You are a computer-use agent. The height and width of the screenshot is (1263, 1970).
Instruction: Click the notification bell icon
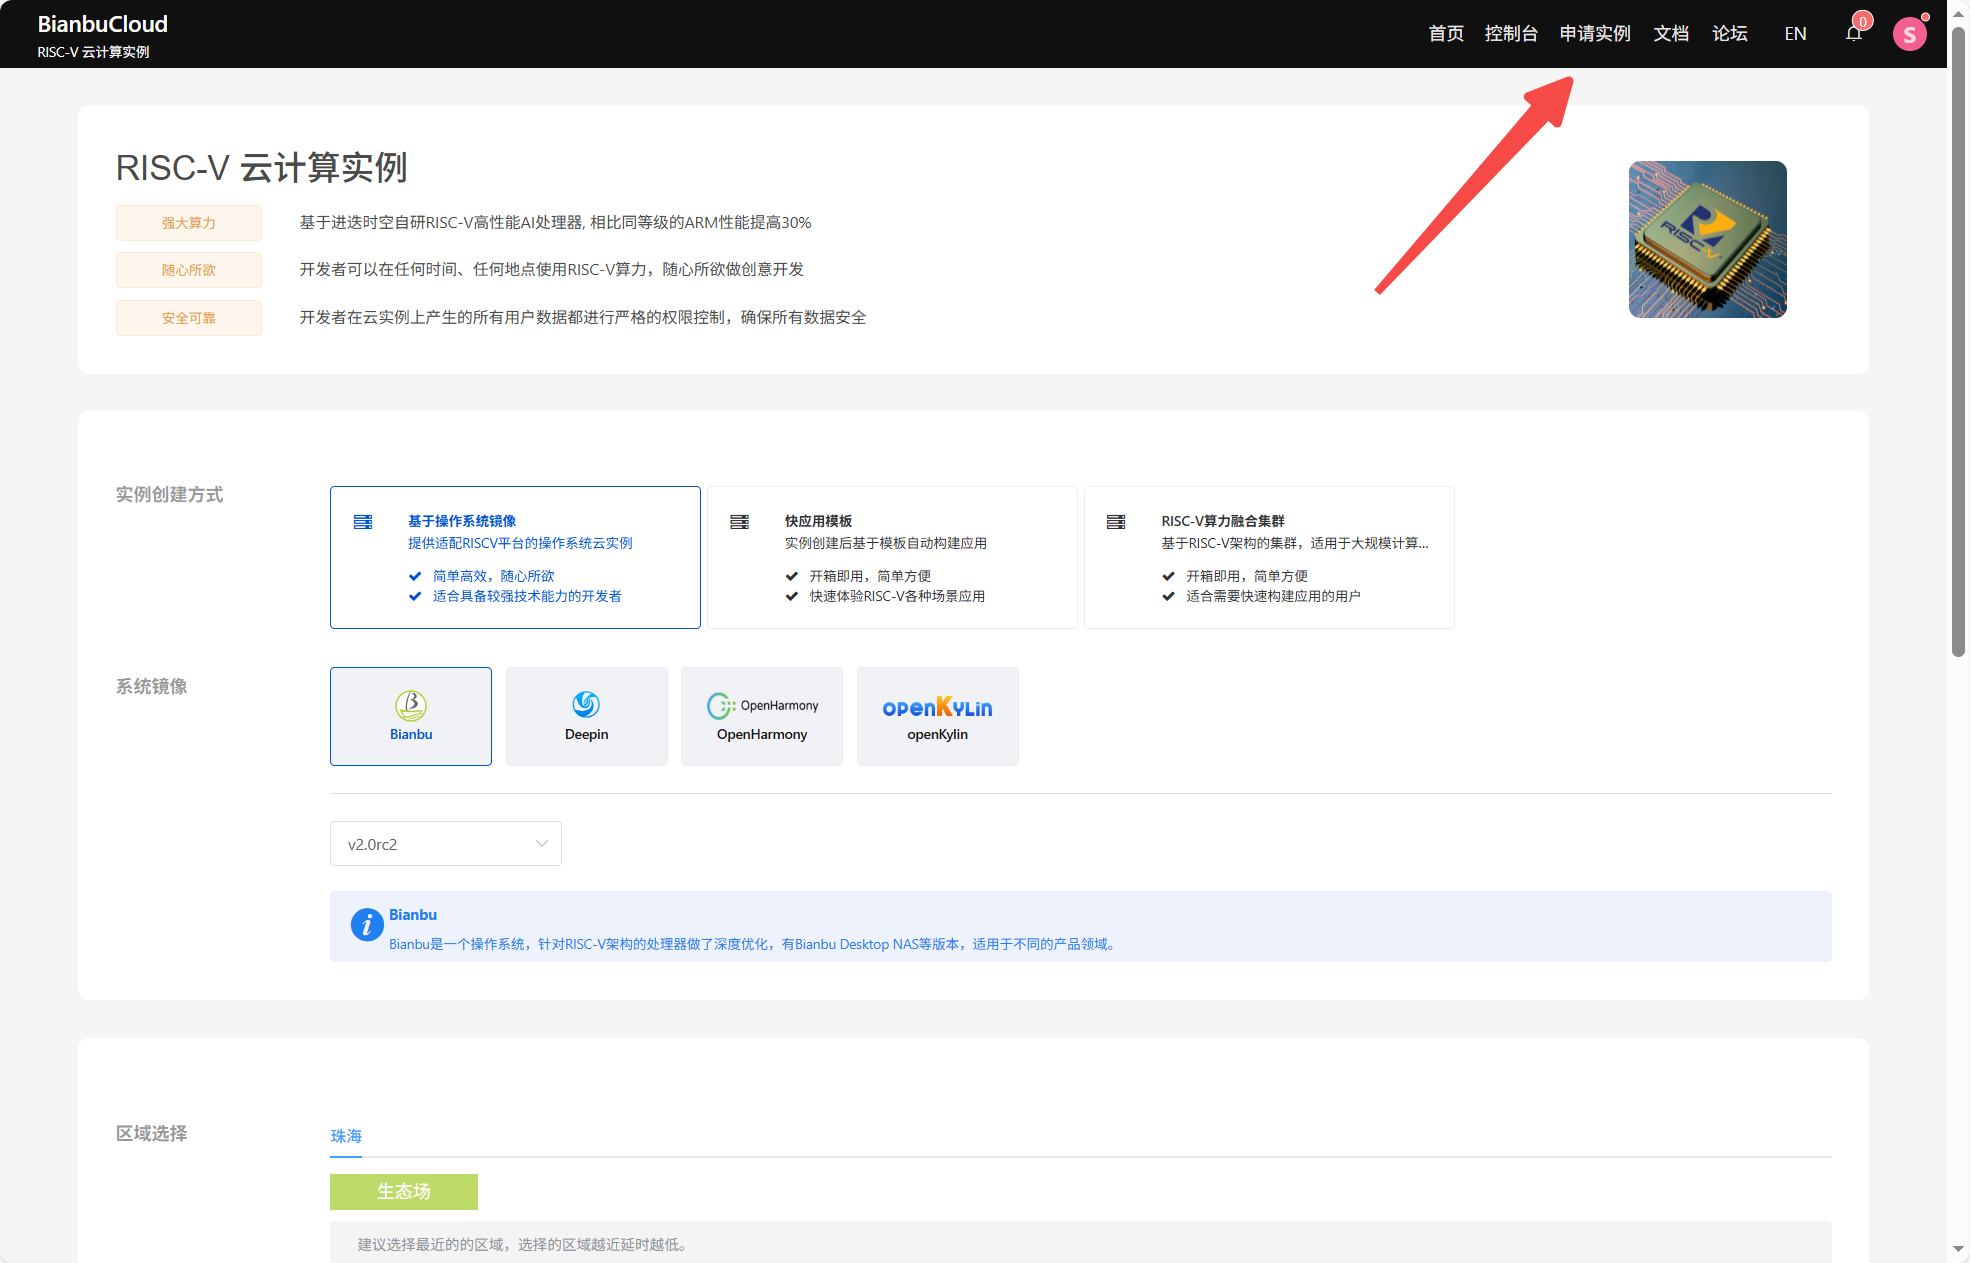click(1853, 34)
